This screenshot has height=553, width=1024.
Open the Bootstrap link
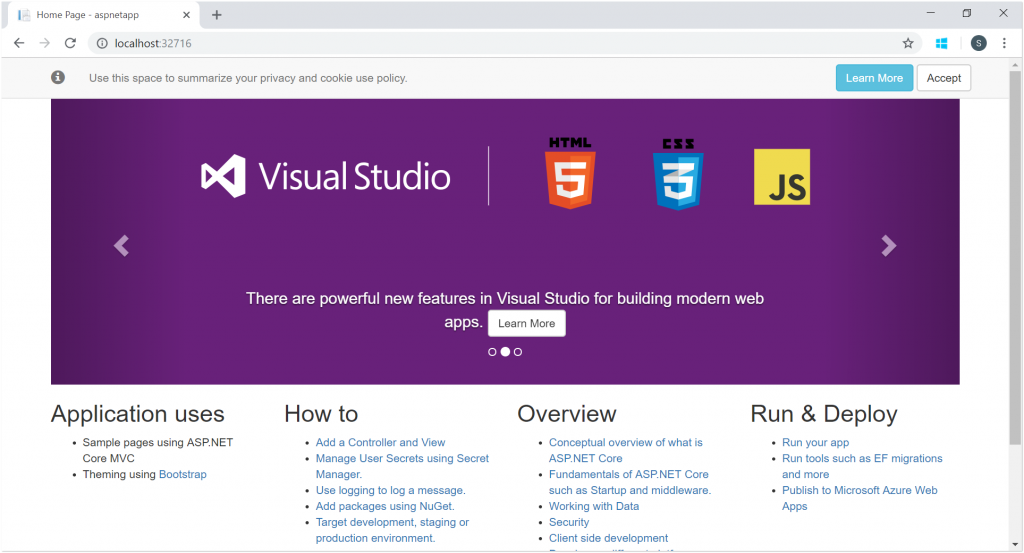pyautogui.click(x=183, y=474)
